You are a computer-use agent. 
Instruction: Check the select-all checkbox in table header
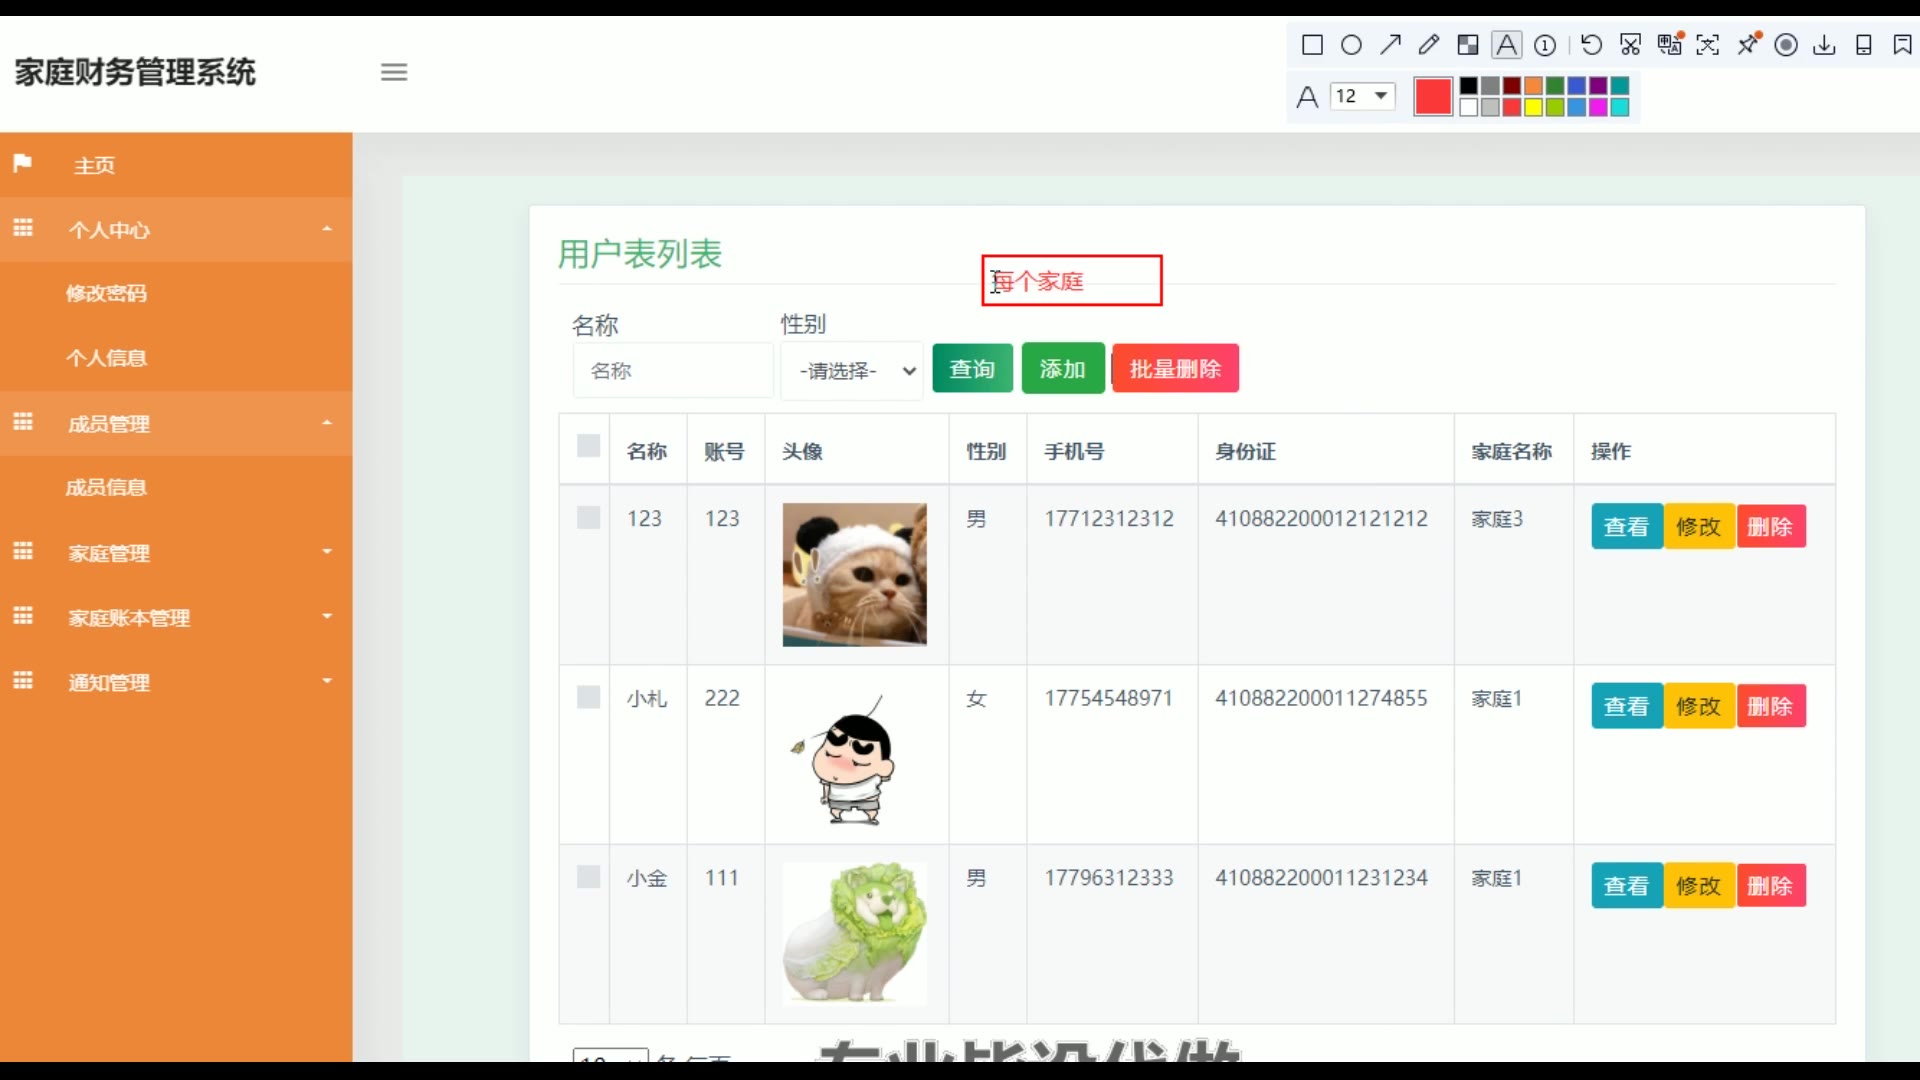(x=589, y=446)
